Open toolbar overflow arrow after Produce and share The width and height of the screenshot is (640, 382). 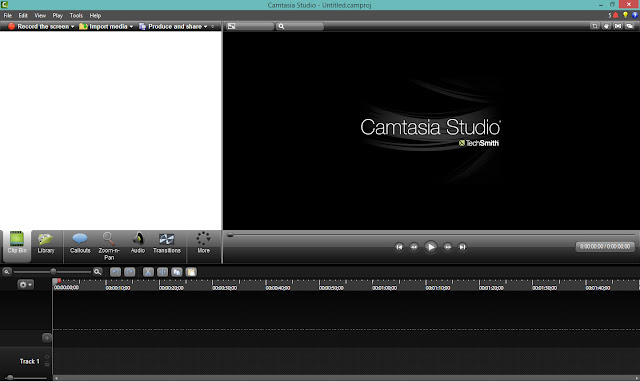click(x=213, y=27)
